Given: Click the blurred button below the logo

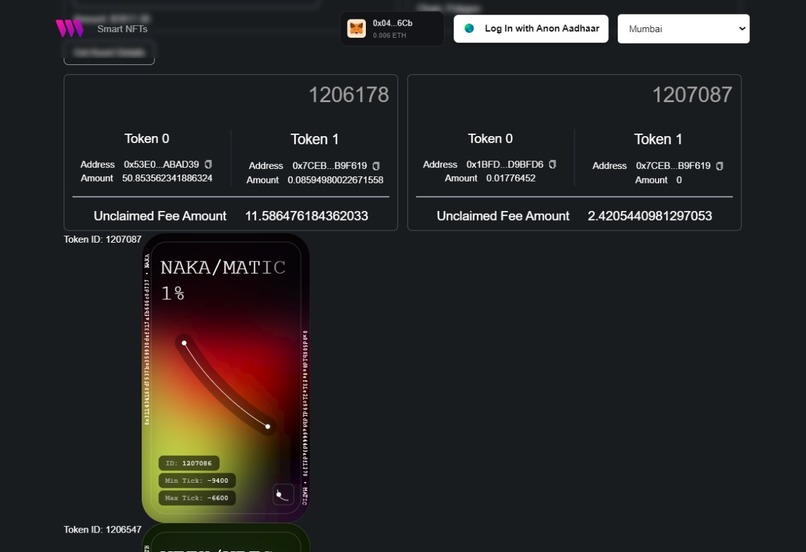Looking at the screenshot, I should 109,52.
